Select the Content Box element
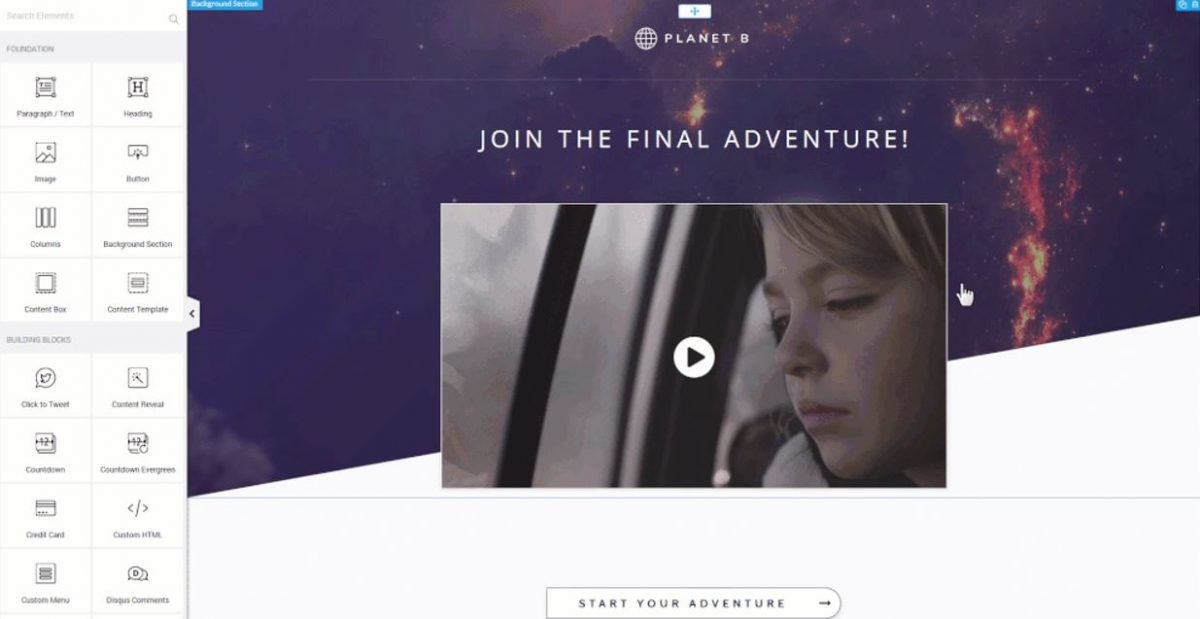The image size is (1200, 619). point(46,290)
